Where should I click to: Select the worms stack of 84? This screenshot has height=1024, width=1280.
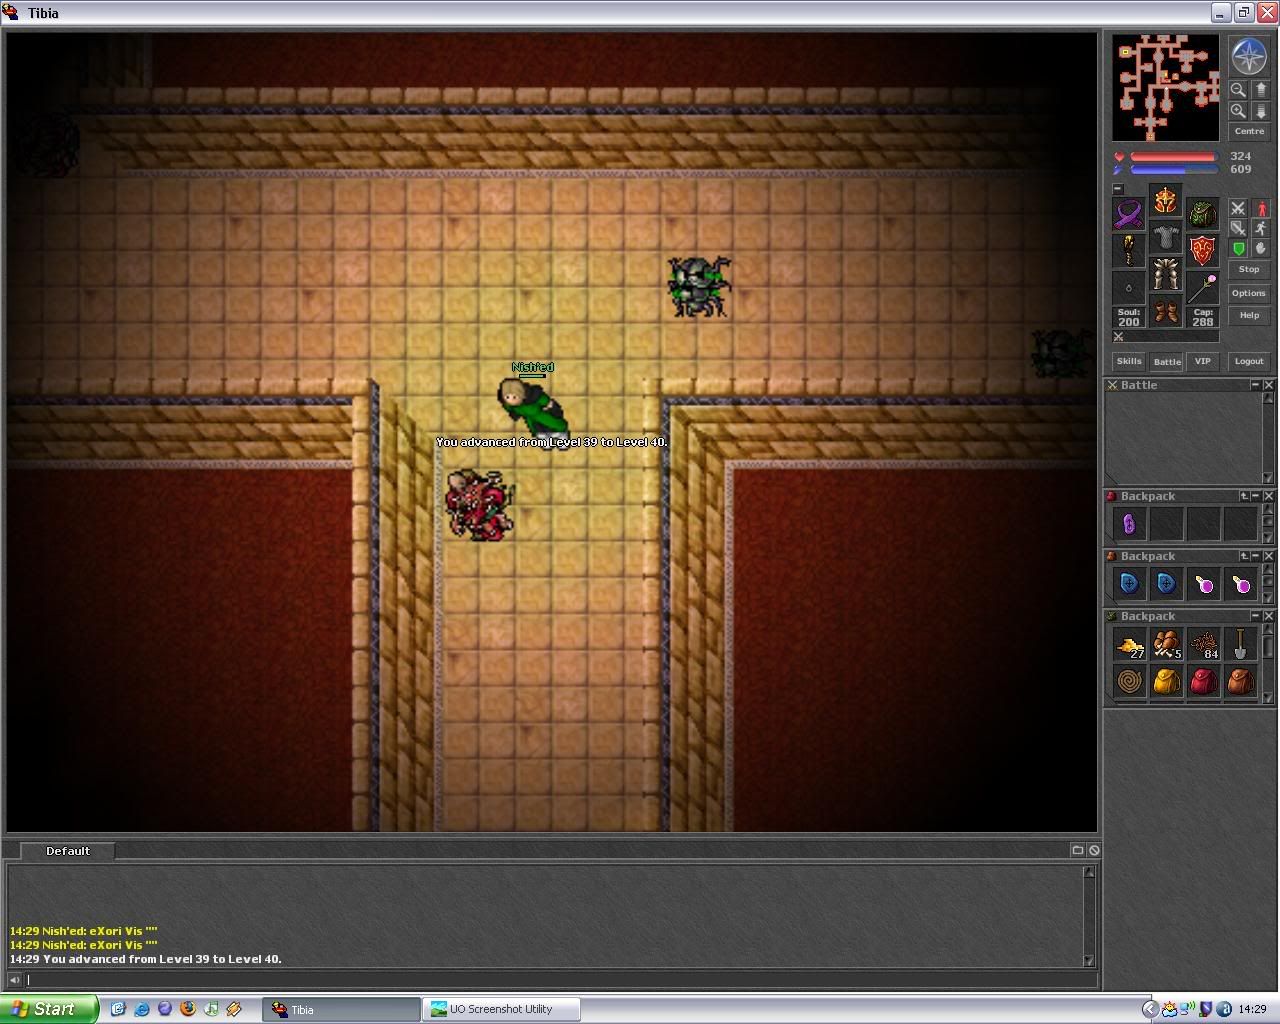coord(1203,644)
